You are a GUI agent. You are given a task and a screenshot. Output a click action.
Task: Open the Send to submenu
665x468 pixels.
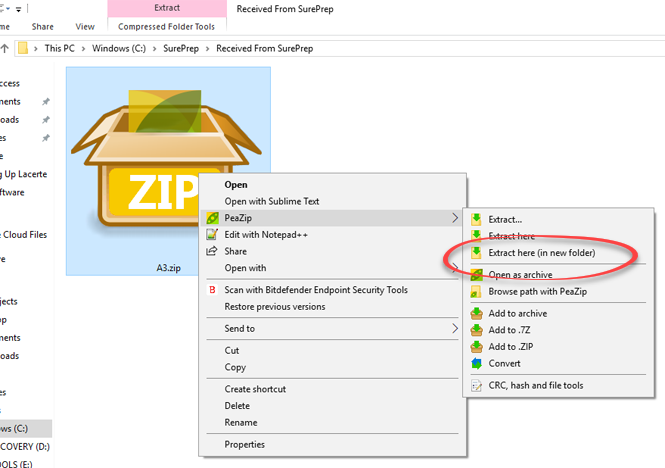click(x=332, y=328)
